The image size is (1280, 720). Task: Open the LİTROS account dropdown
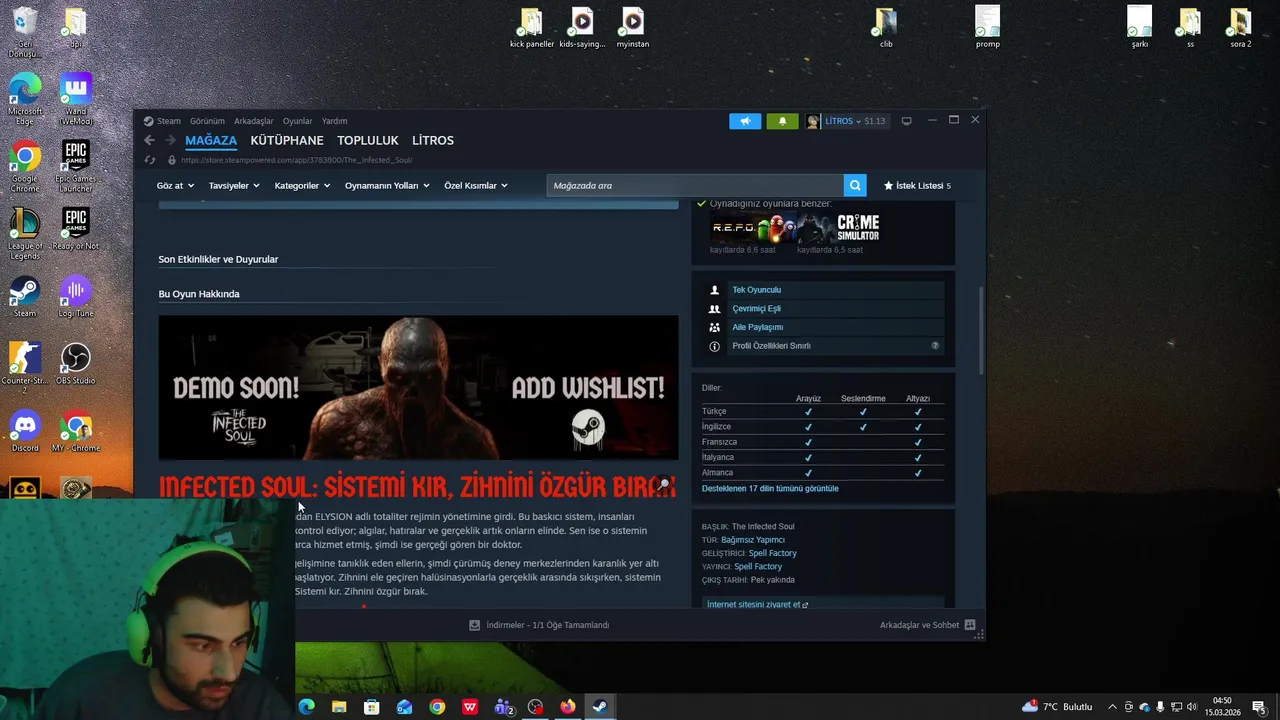point(845,121)
